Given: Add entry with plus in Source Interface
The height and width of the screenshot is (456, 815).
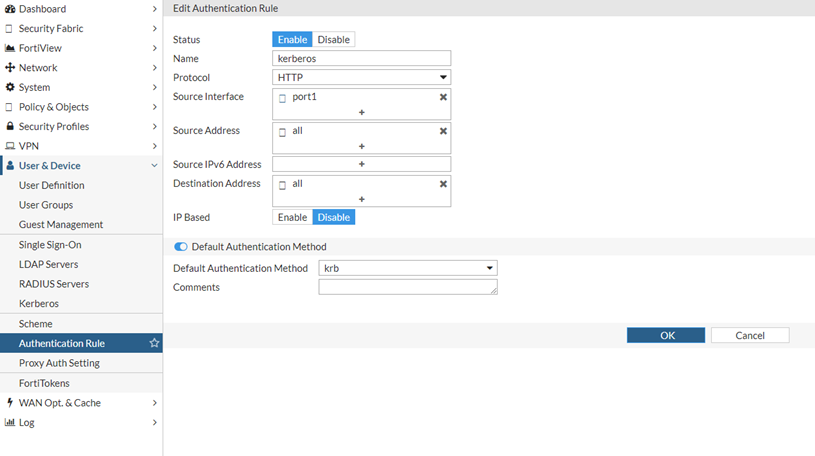Looking at the screenshot, I should 361,112.
